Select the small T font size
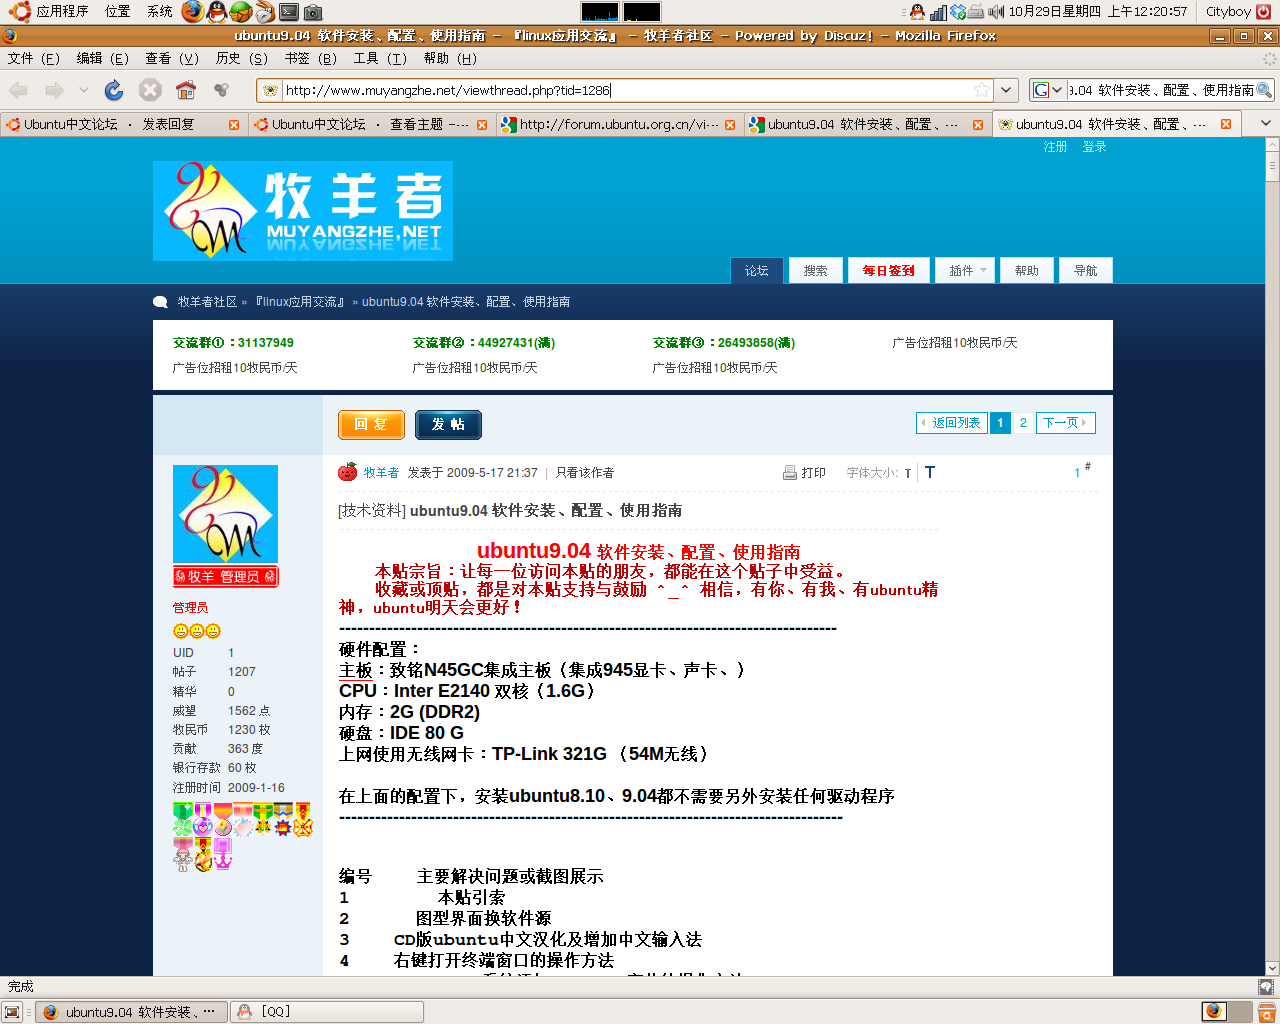Image resolution: width=1280 pixels, height=1024 pixels. (908, 474)
